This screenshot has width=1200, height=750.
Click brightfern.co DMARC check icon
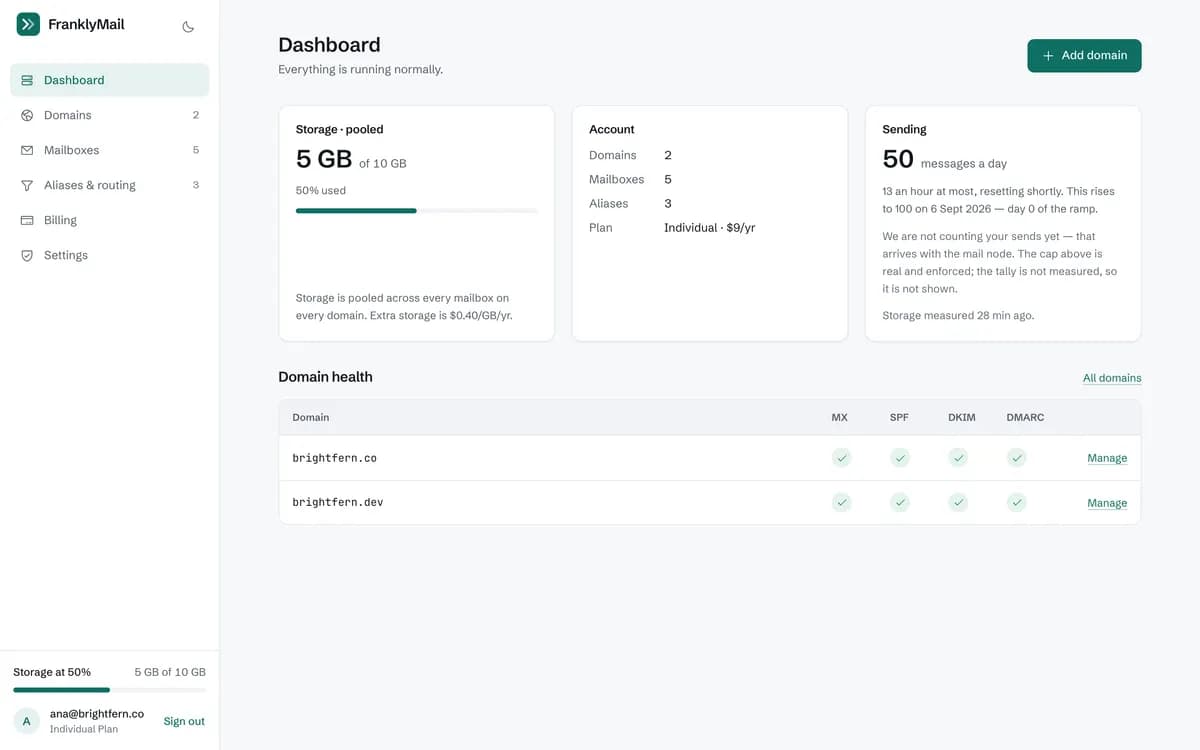click(1017, 458)
